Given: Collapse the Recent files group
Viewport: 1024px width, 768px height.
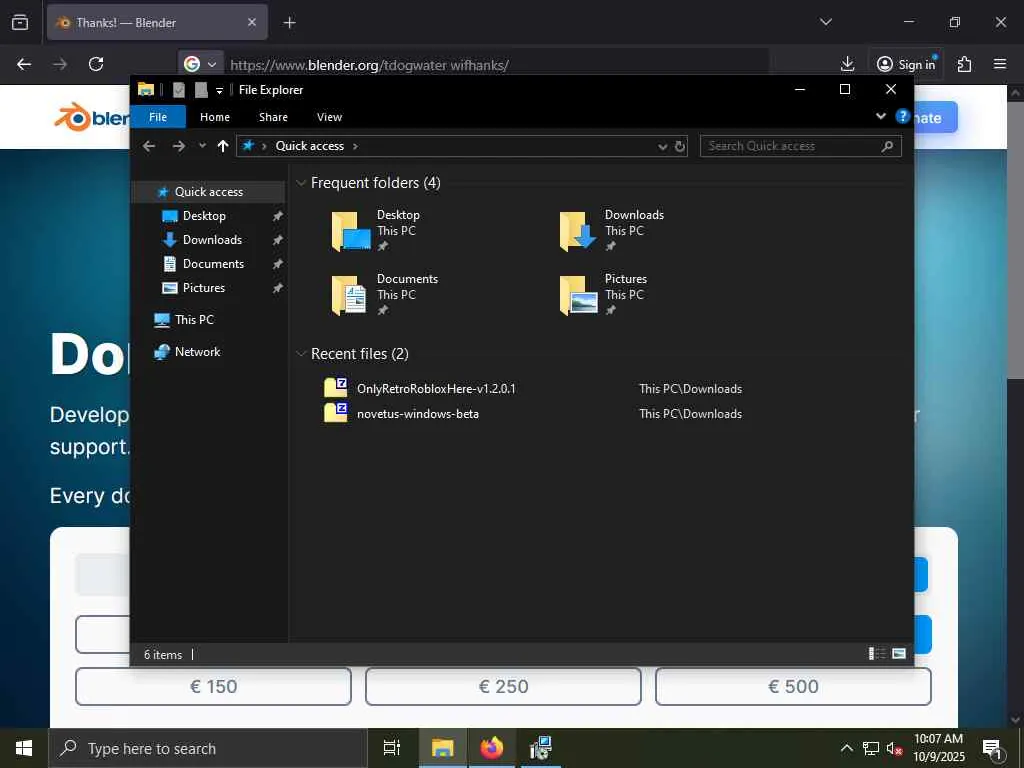Looking at the screenshot, I should (301, 354).
